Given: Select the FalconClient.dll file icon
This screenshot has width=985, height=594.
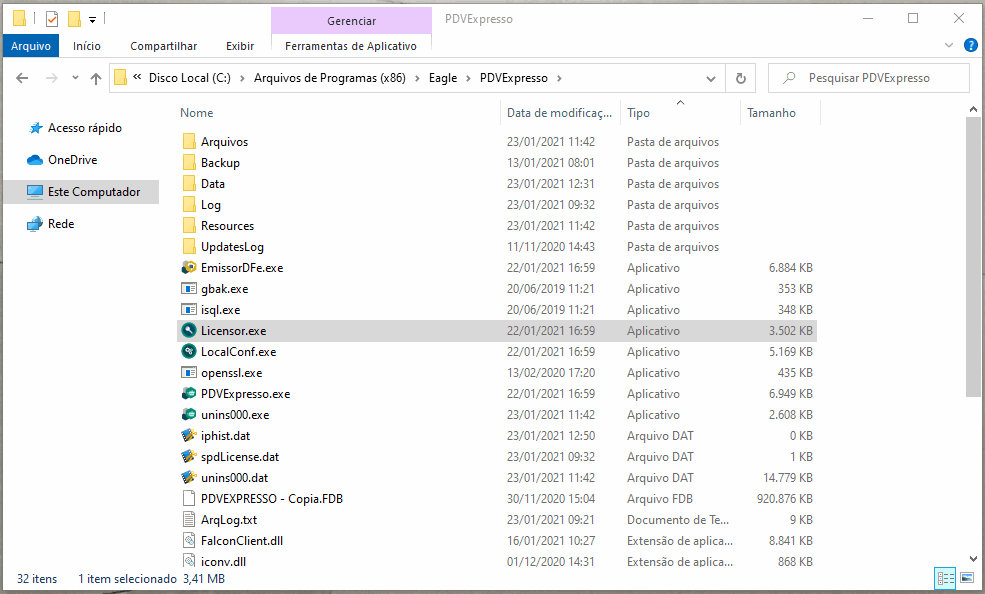Looking at the screenshot, I should [188, 541].
